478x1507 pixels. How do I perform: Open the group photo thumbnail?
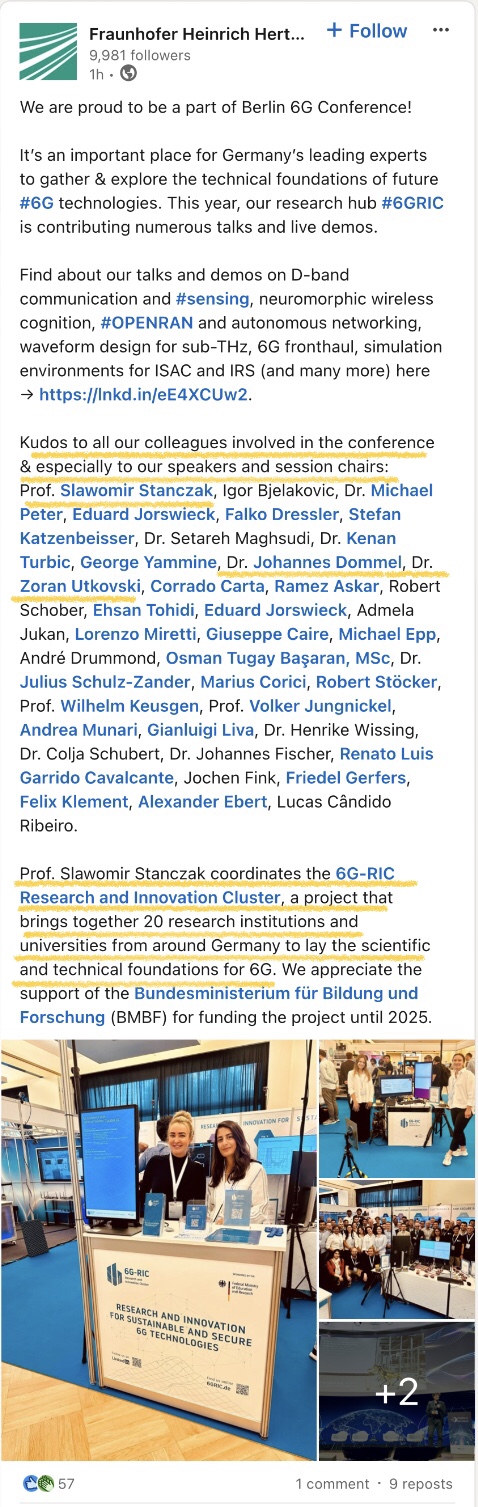coord(397,1250)
